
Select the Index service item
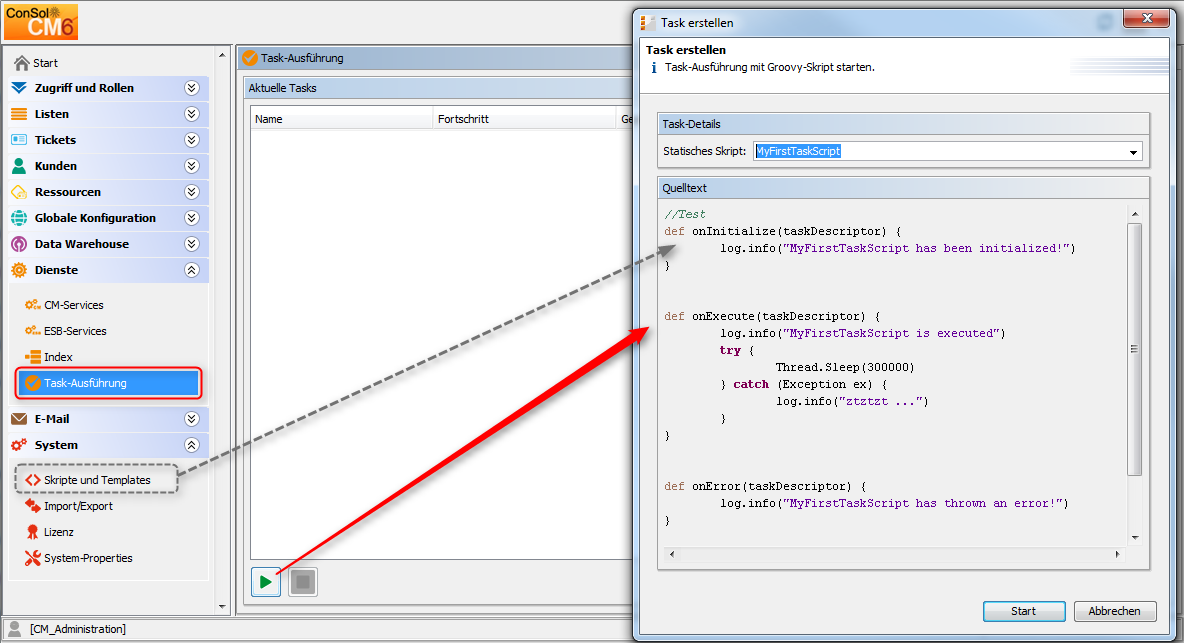point(58,357)
